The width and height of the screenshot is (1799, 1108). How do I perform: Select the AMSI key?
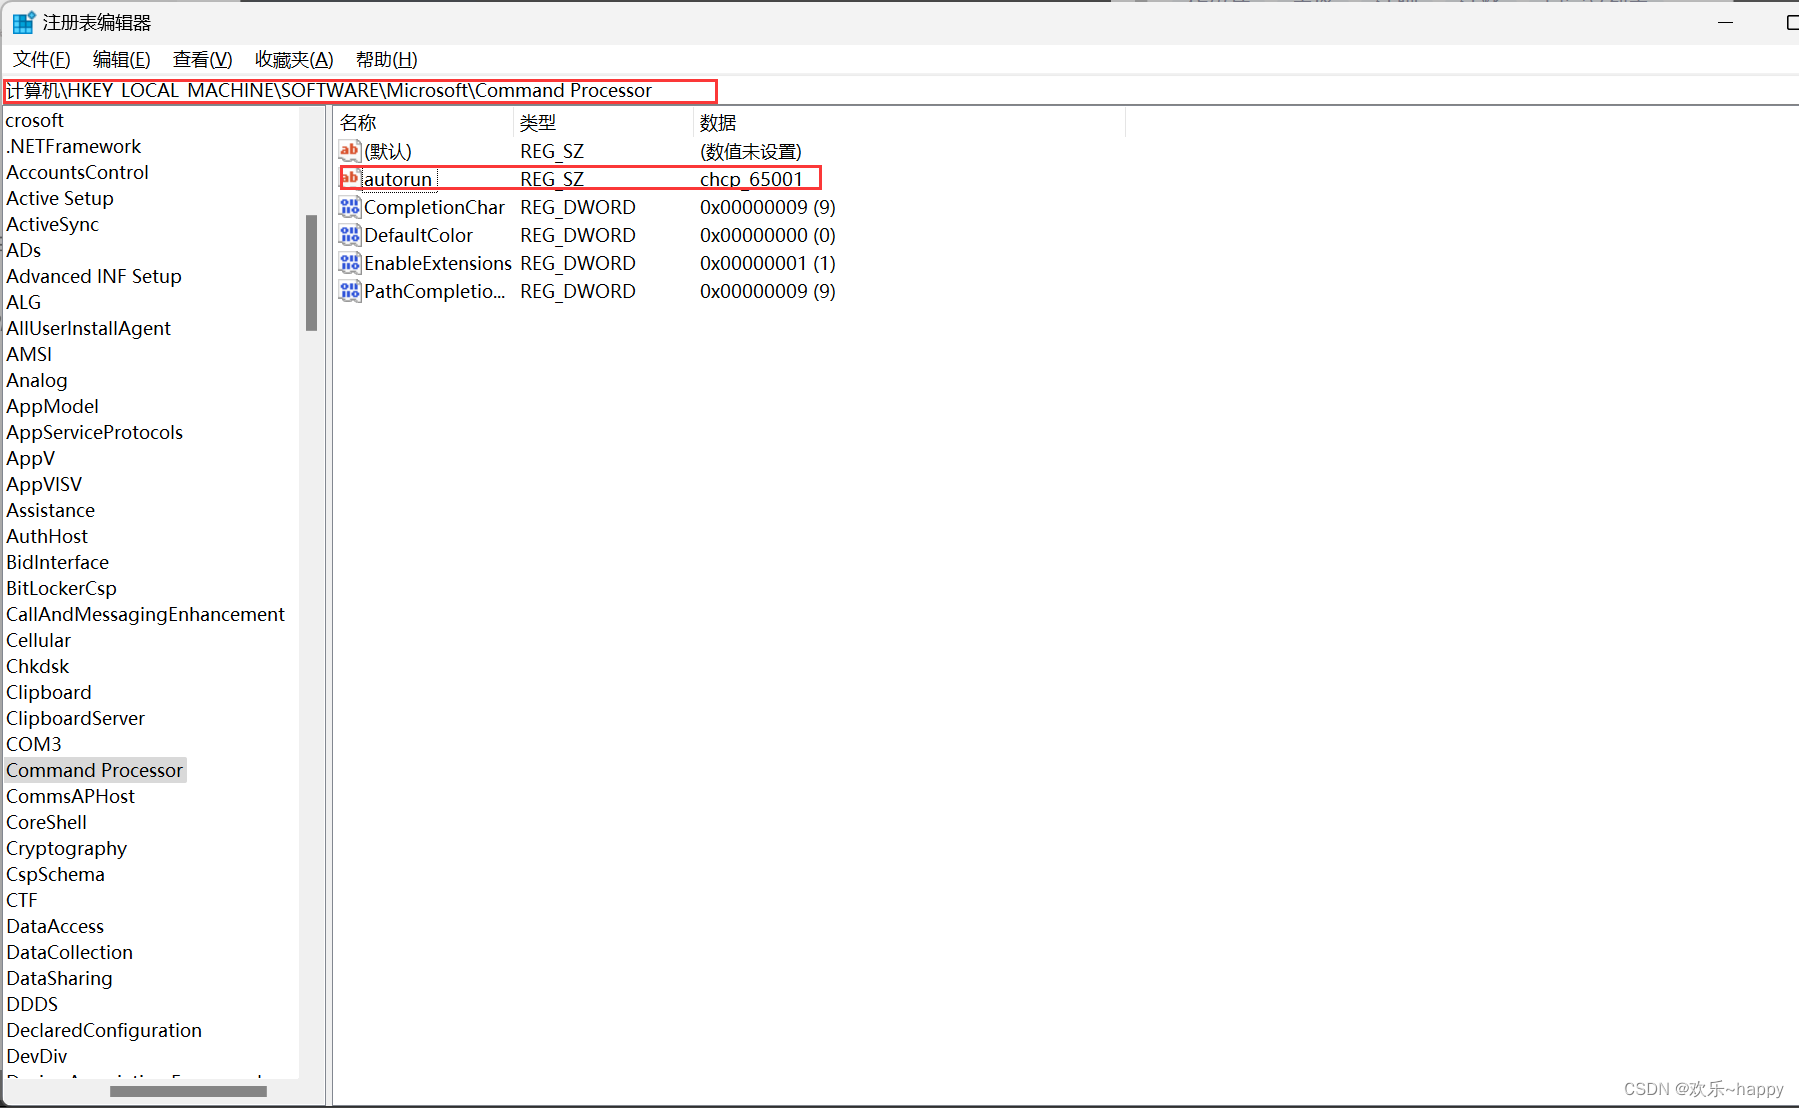point(29,354)
